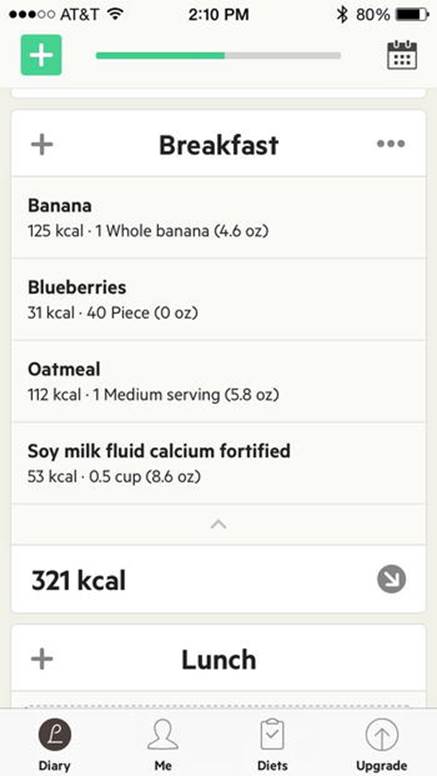Open Breakfast three-dots options menu

tap(390, 144)
